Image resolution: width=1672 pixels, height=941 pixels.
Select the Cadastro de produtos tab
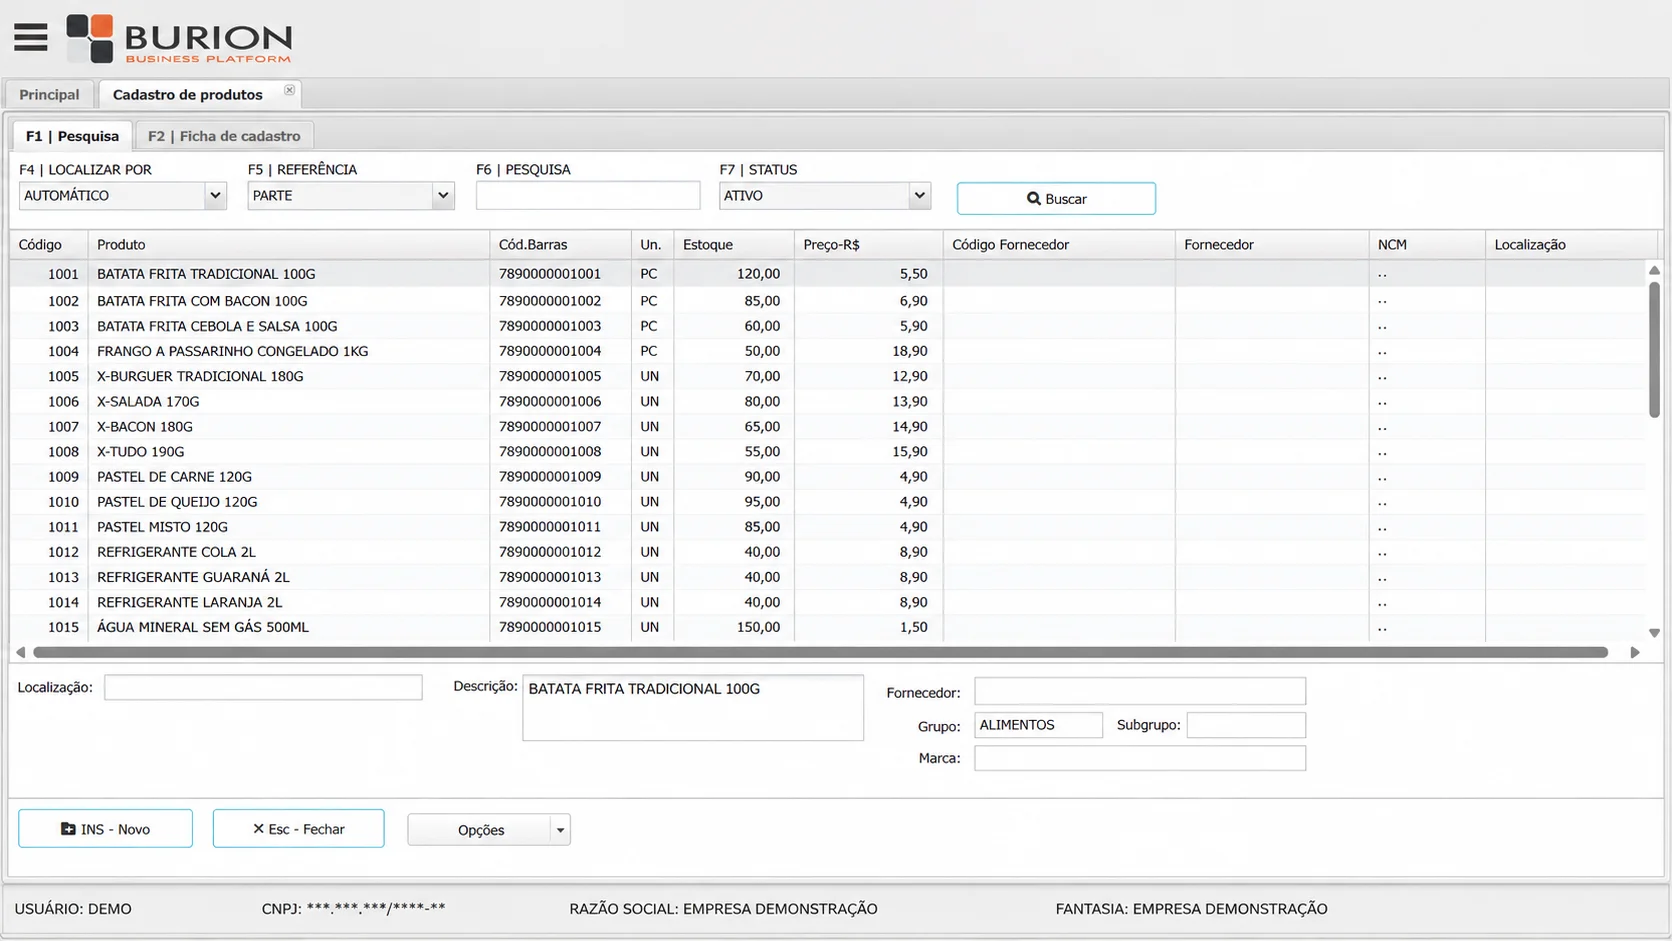[188, 95]
